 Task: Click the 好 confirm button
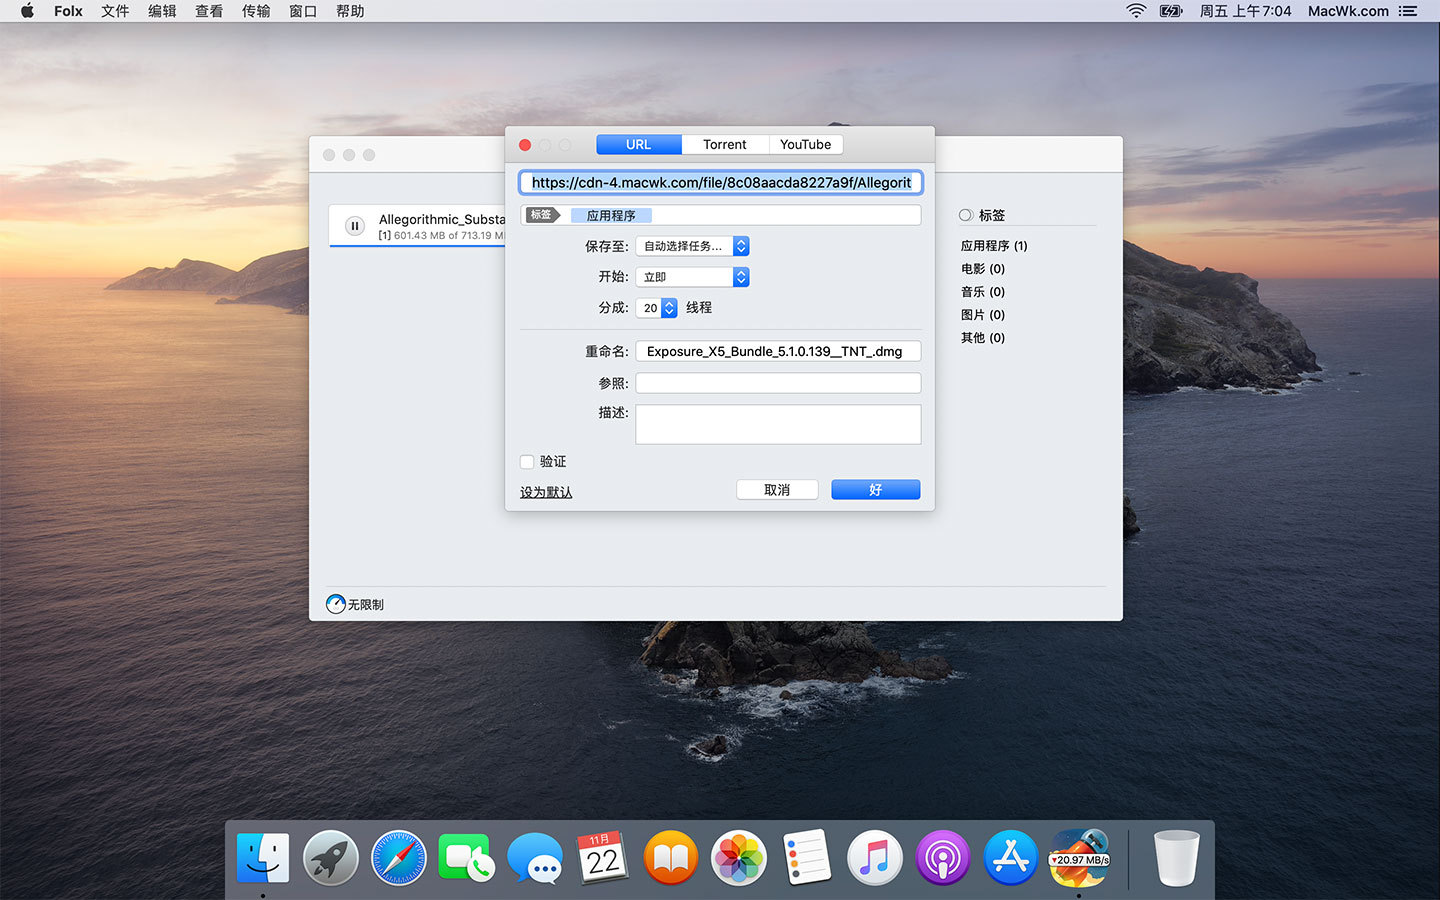875,490
